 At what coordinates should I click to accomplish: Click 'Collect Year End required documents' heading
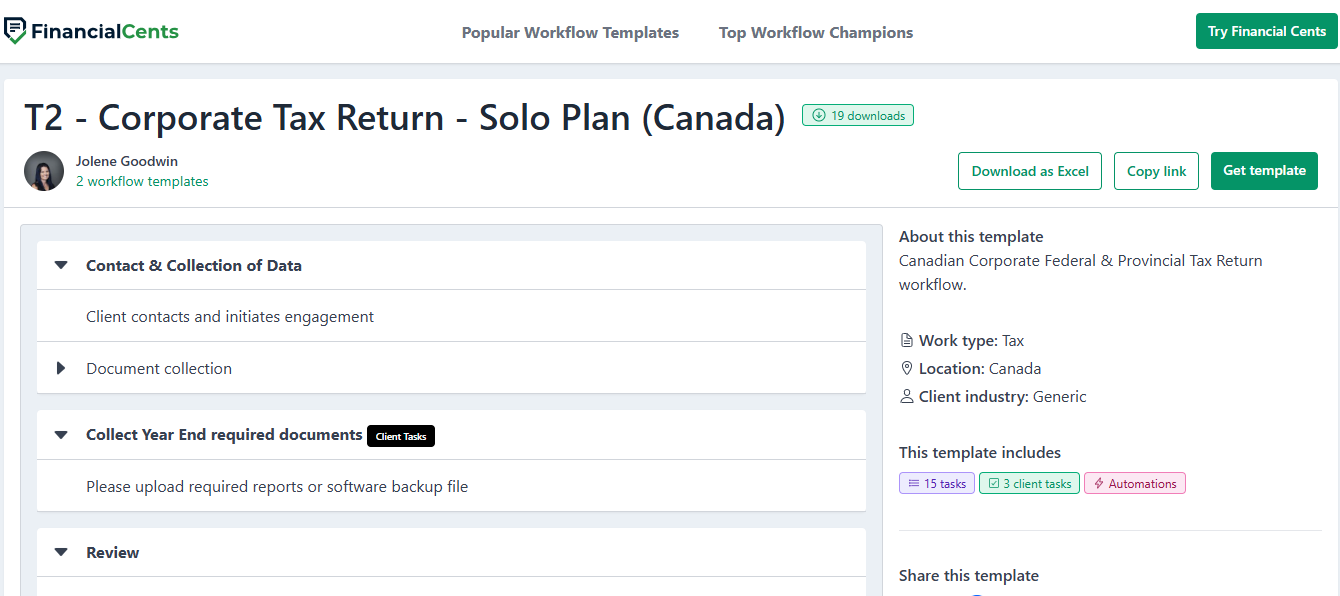click(224, 435)
